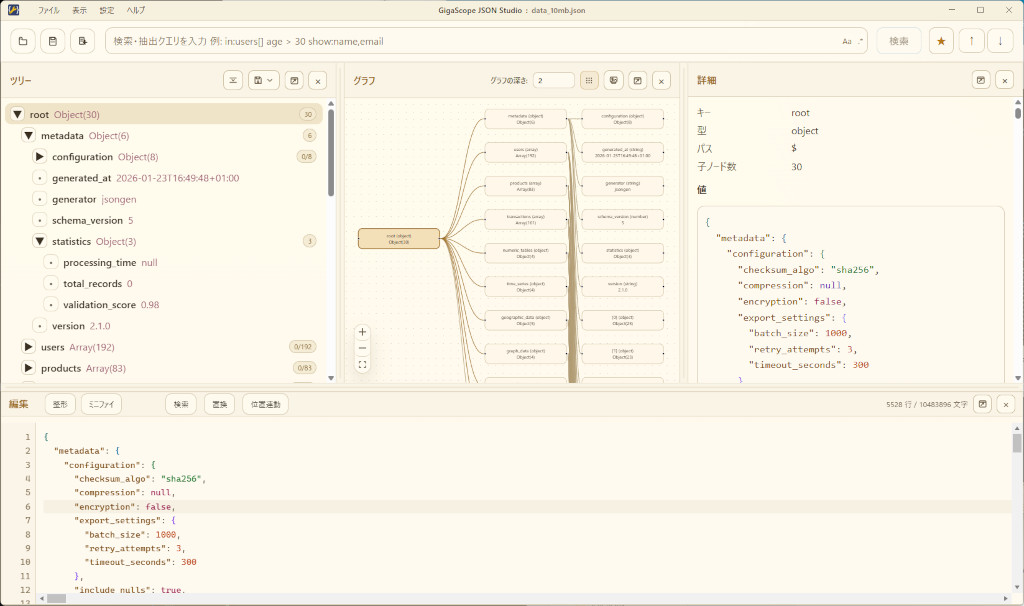1024x606 pixels.
Task: Click line number 7 in editor
Action: pyautogui.click(x=27, y=520)
